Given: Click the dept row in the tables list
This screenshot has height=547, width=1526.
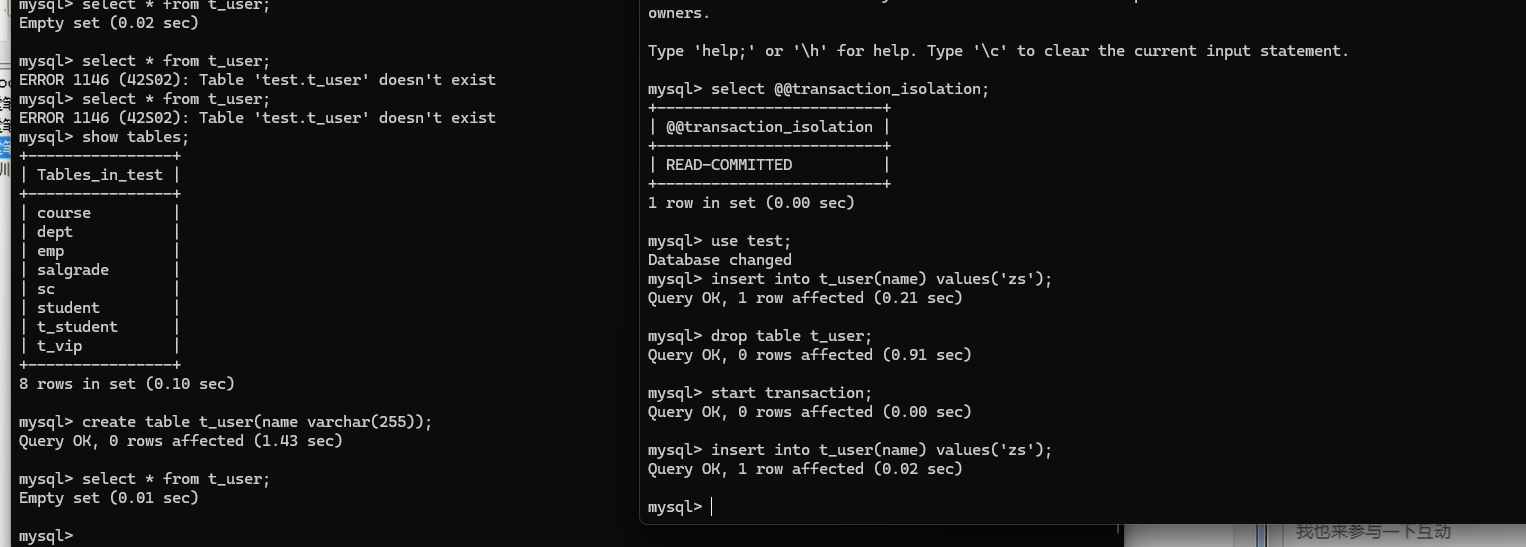Looking at the screenshot, I should coord(55,232).
